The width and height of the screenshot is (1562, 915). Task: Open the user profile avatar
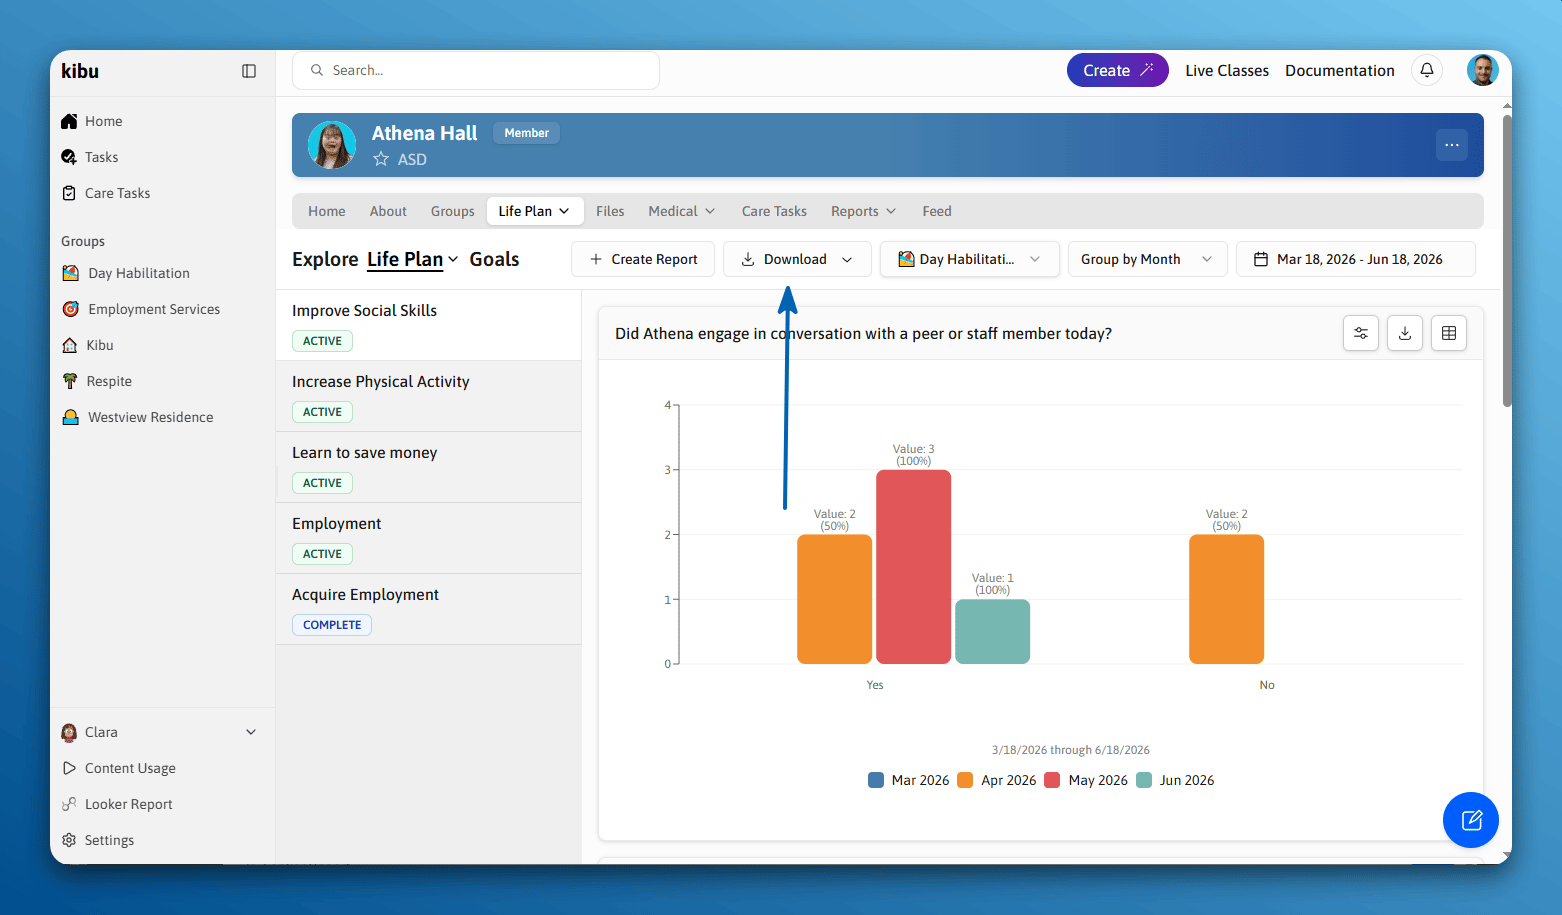tap(1483, 70)
